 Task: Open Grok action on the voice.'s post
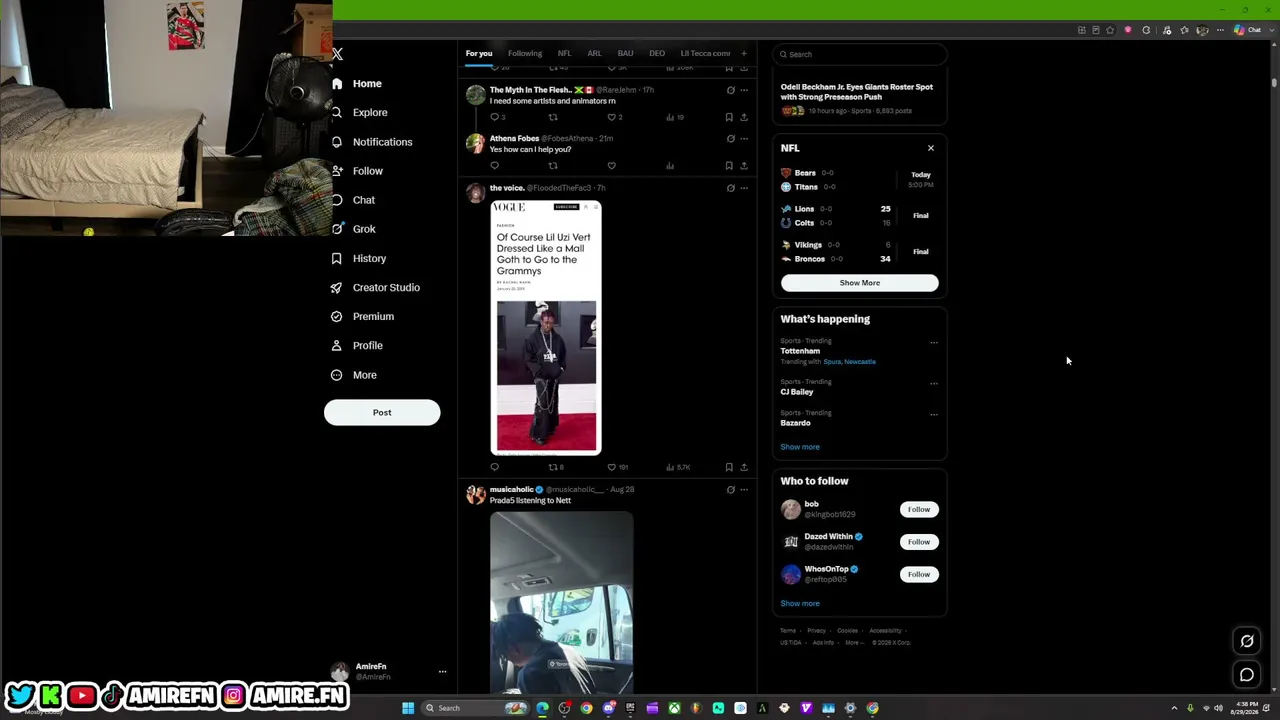730,188
